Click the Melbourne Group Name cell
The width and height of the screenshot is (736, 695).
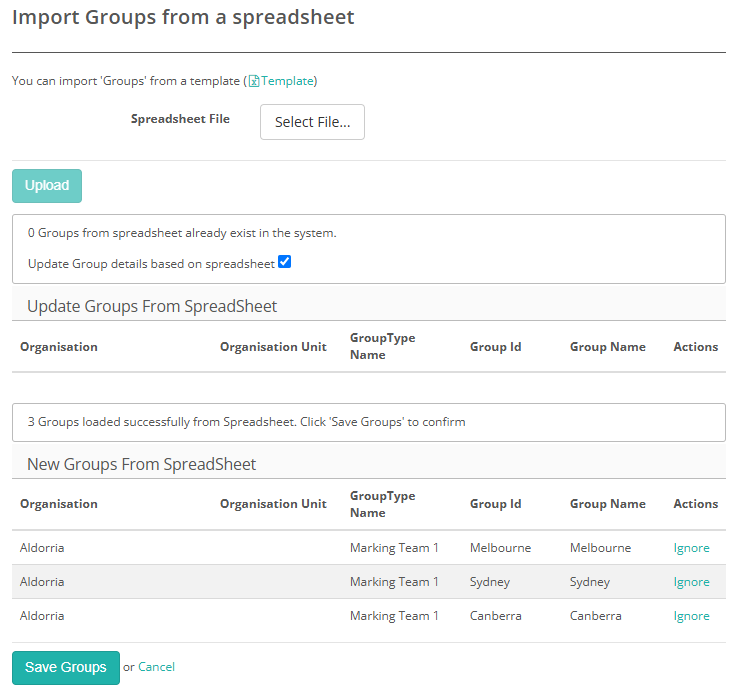pyautogui.click(x=600, y=548)
